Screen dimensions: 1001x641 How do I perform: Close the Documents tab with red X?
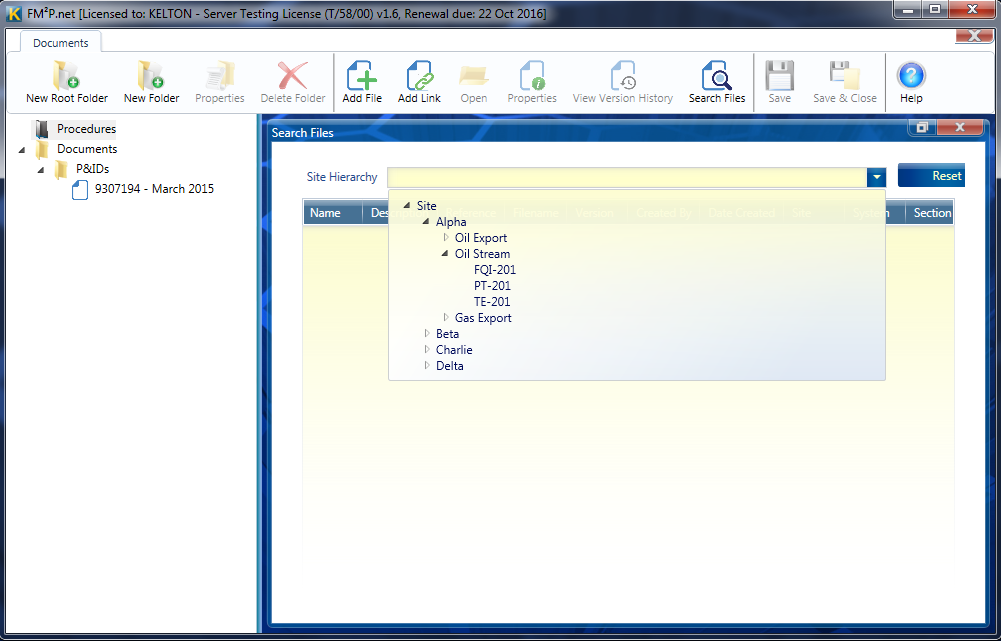[x=974, y=36]
